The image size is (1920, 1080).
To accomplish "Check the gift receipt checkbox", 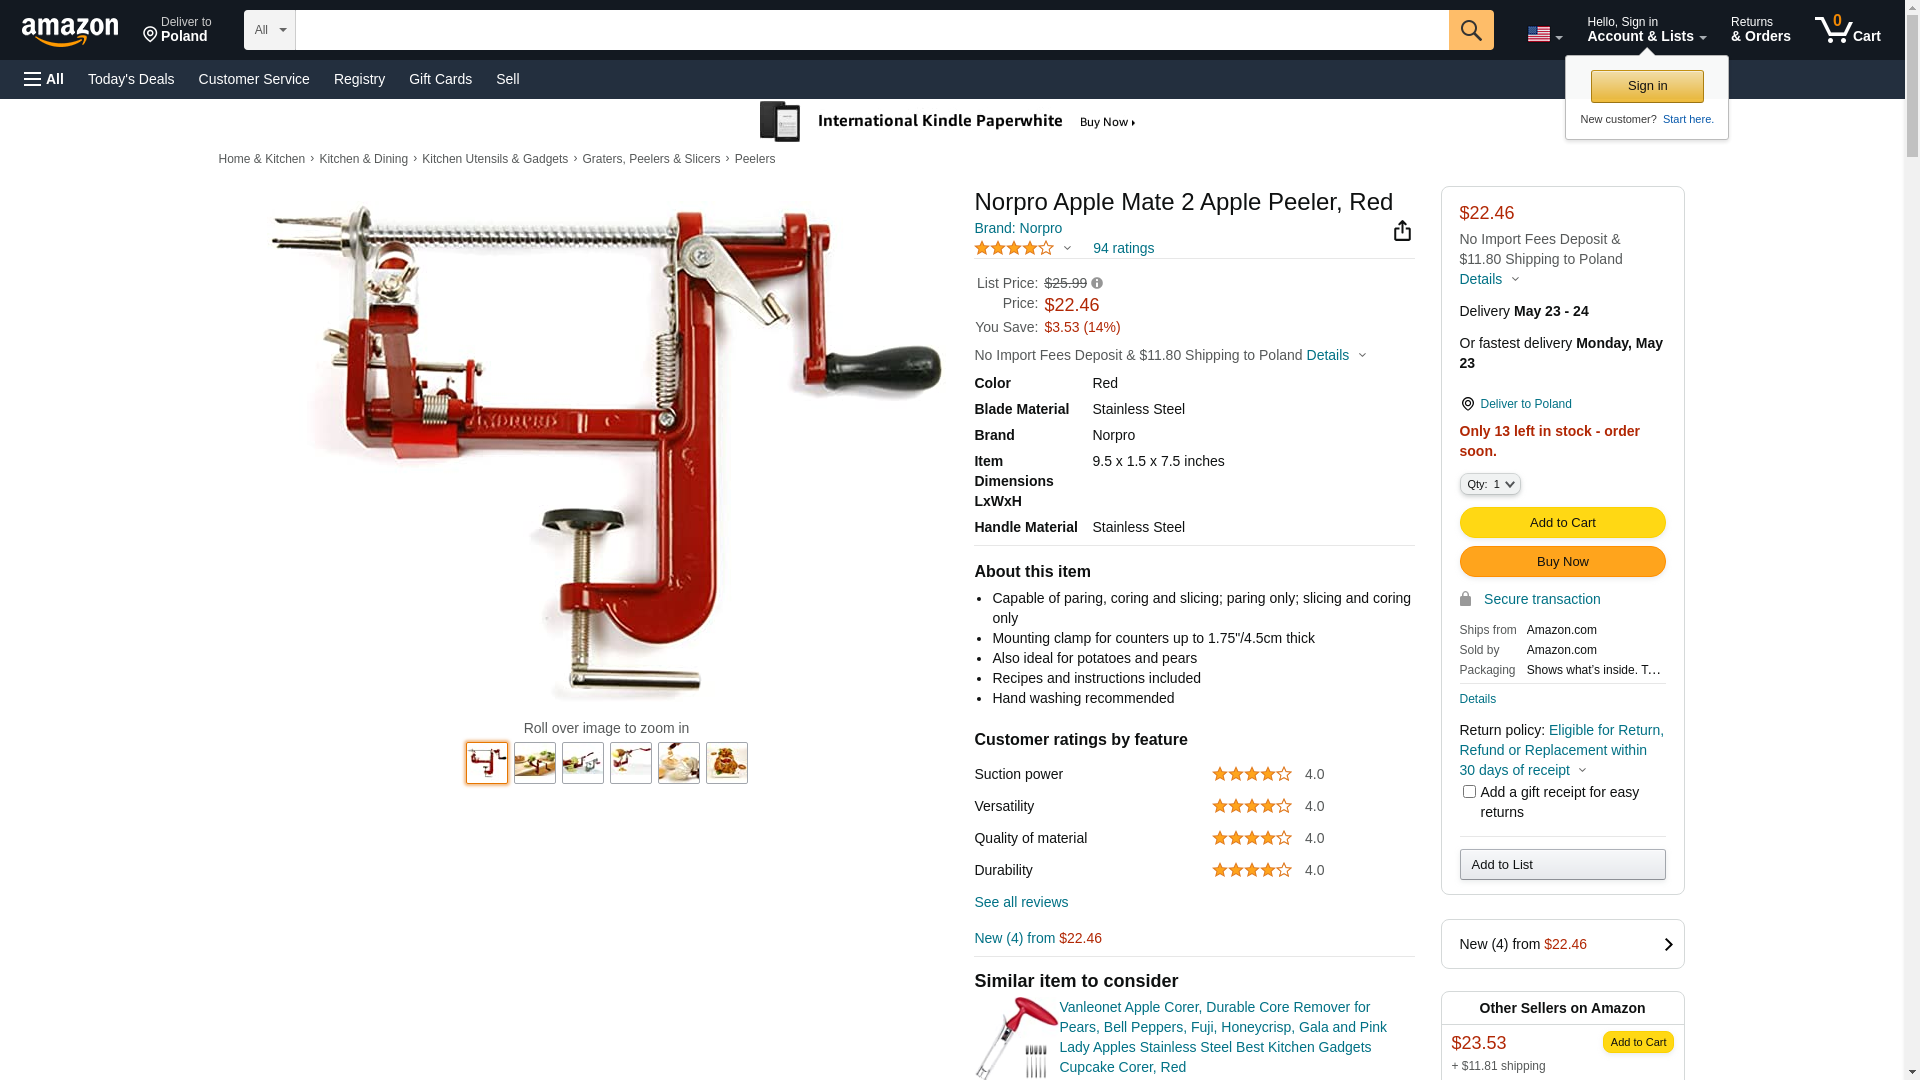I will click(x=1469, y=792).
